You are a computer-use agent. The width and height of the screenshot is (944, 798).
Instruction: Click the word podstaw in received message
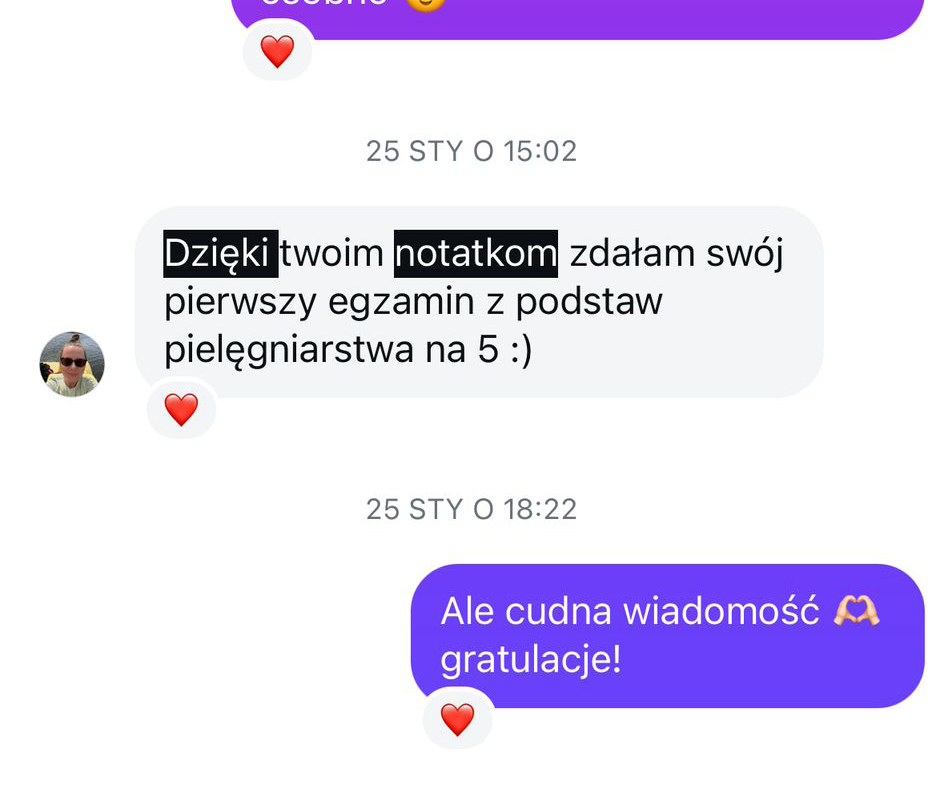pos(589,302)
